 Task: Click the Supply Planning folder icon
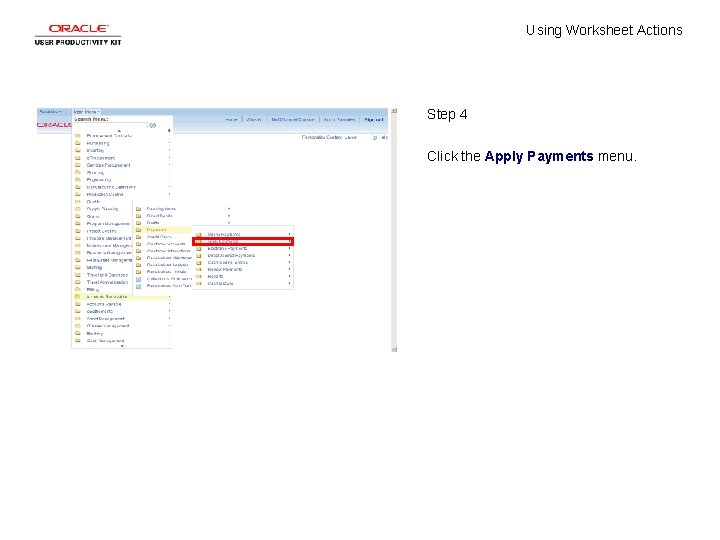78,209
